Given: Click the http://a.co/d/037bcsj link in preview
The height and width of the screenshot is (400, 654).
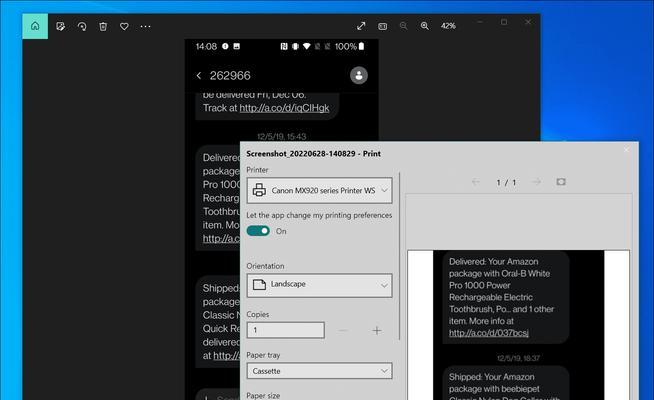Looking at the screenshot, I should click(489, 333).
